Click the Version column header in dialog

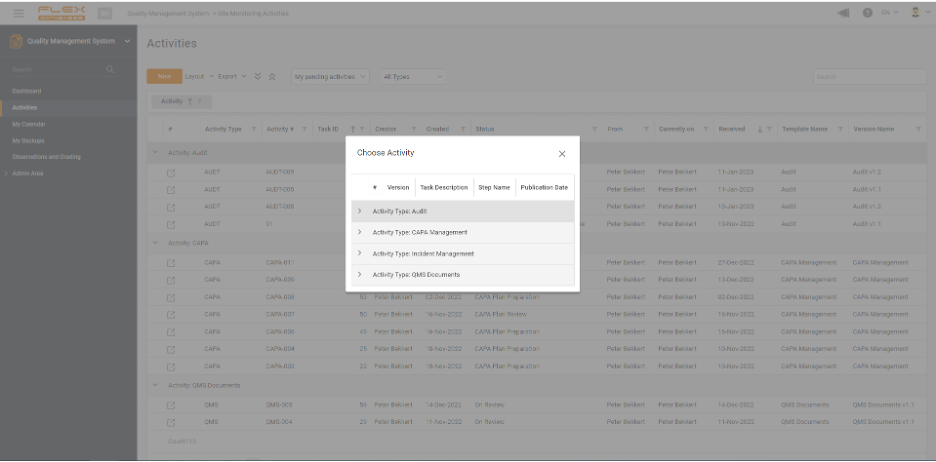(x=398, y=187)
